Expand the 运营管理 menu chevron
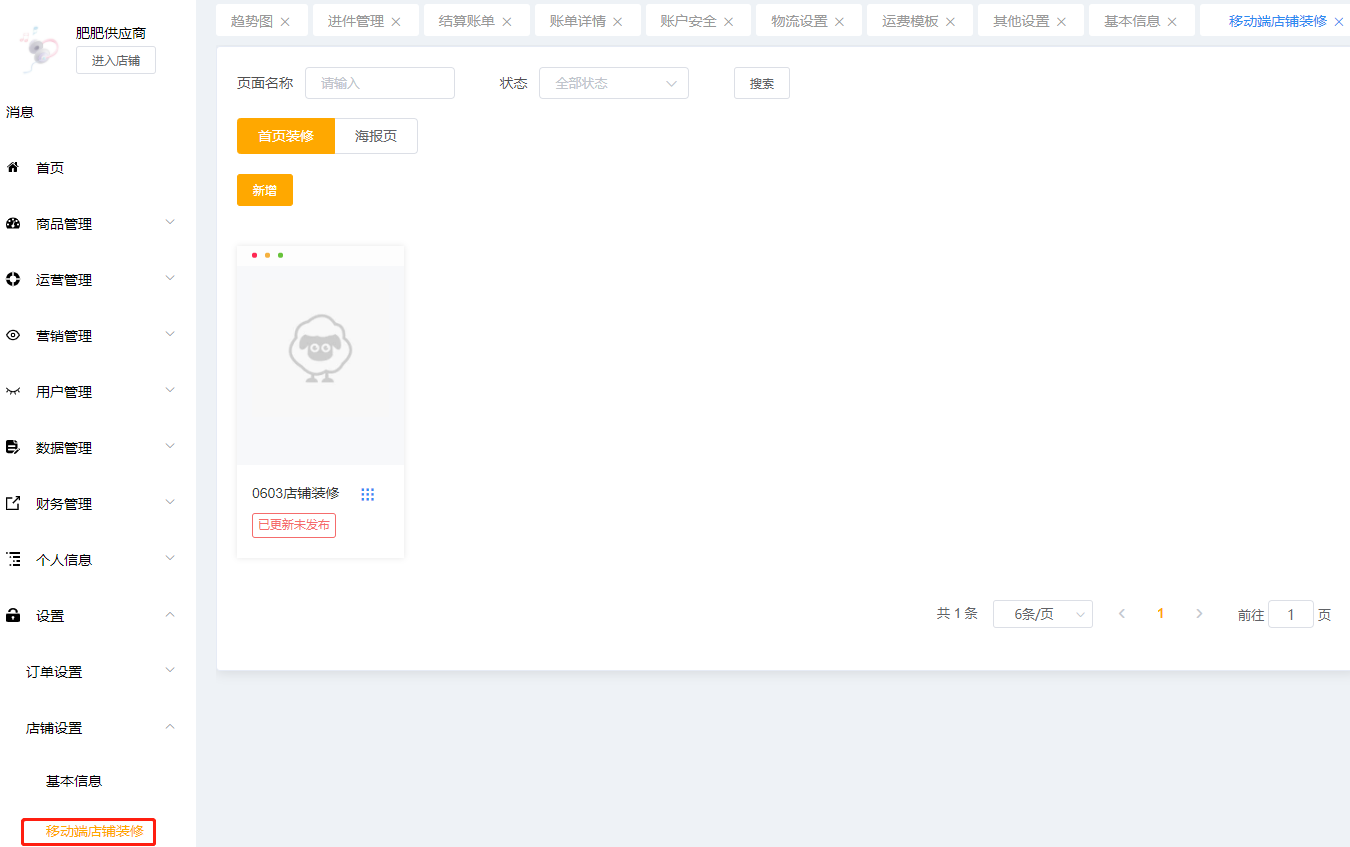Viewport: 1350px width, 847px height. click(170, 278)
